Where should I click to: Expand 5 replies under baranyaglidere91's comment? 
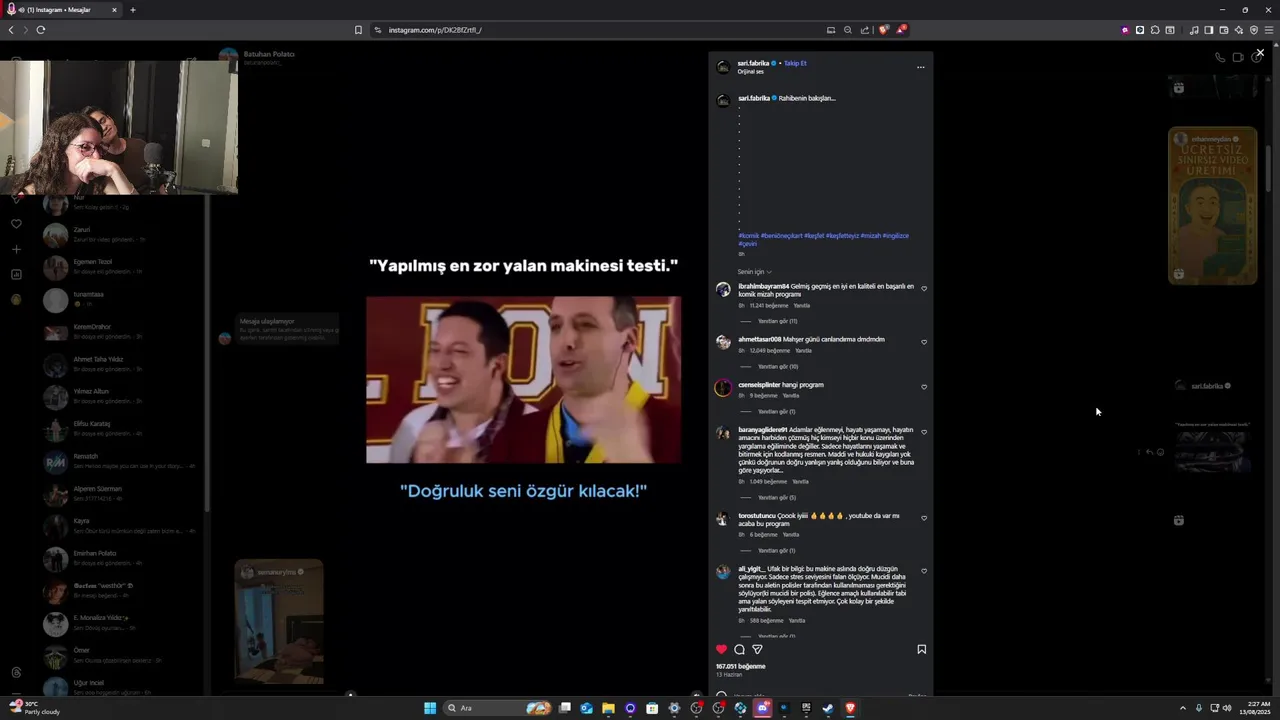click(x=776, y=497)
